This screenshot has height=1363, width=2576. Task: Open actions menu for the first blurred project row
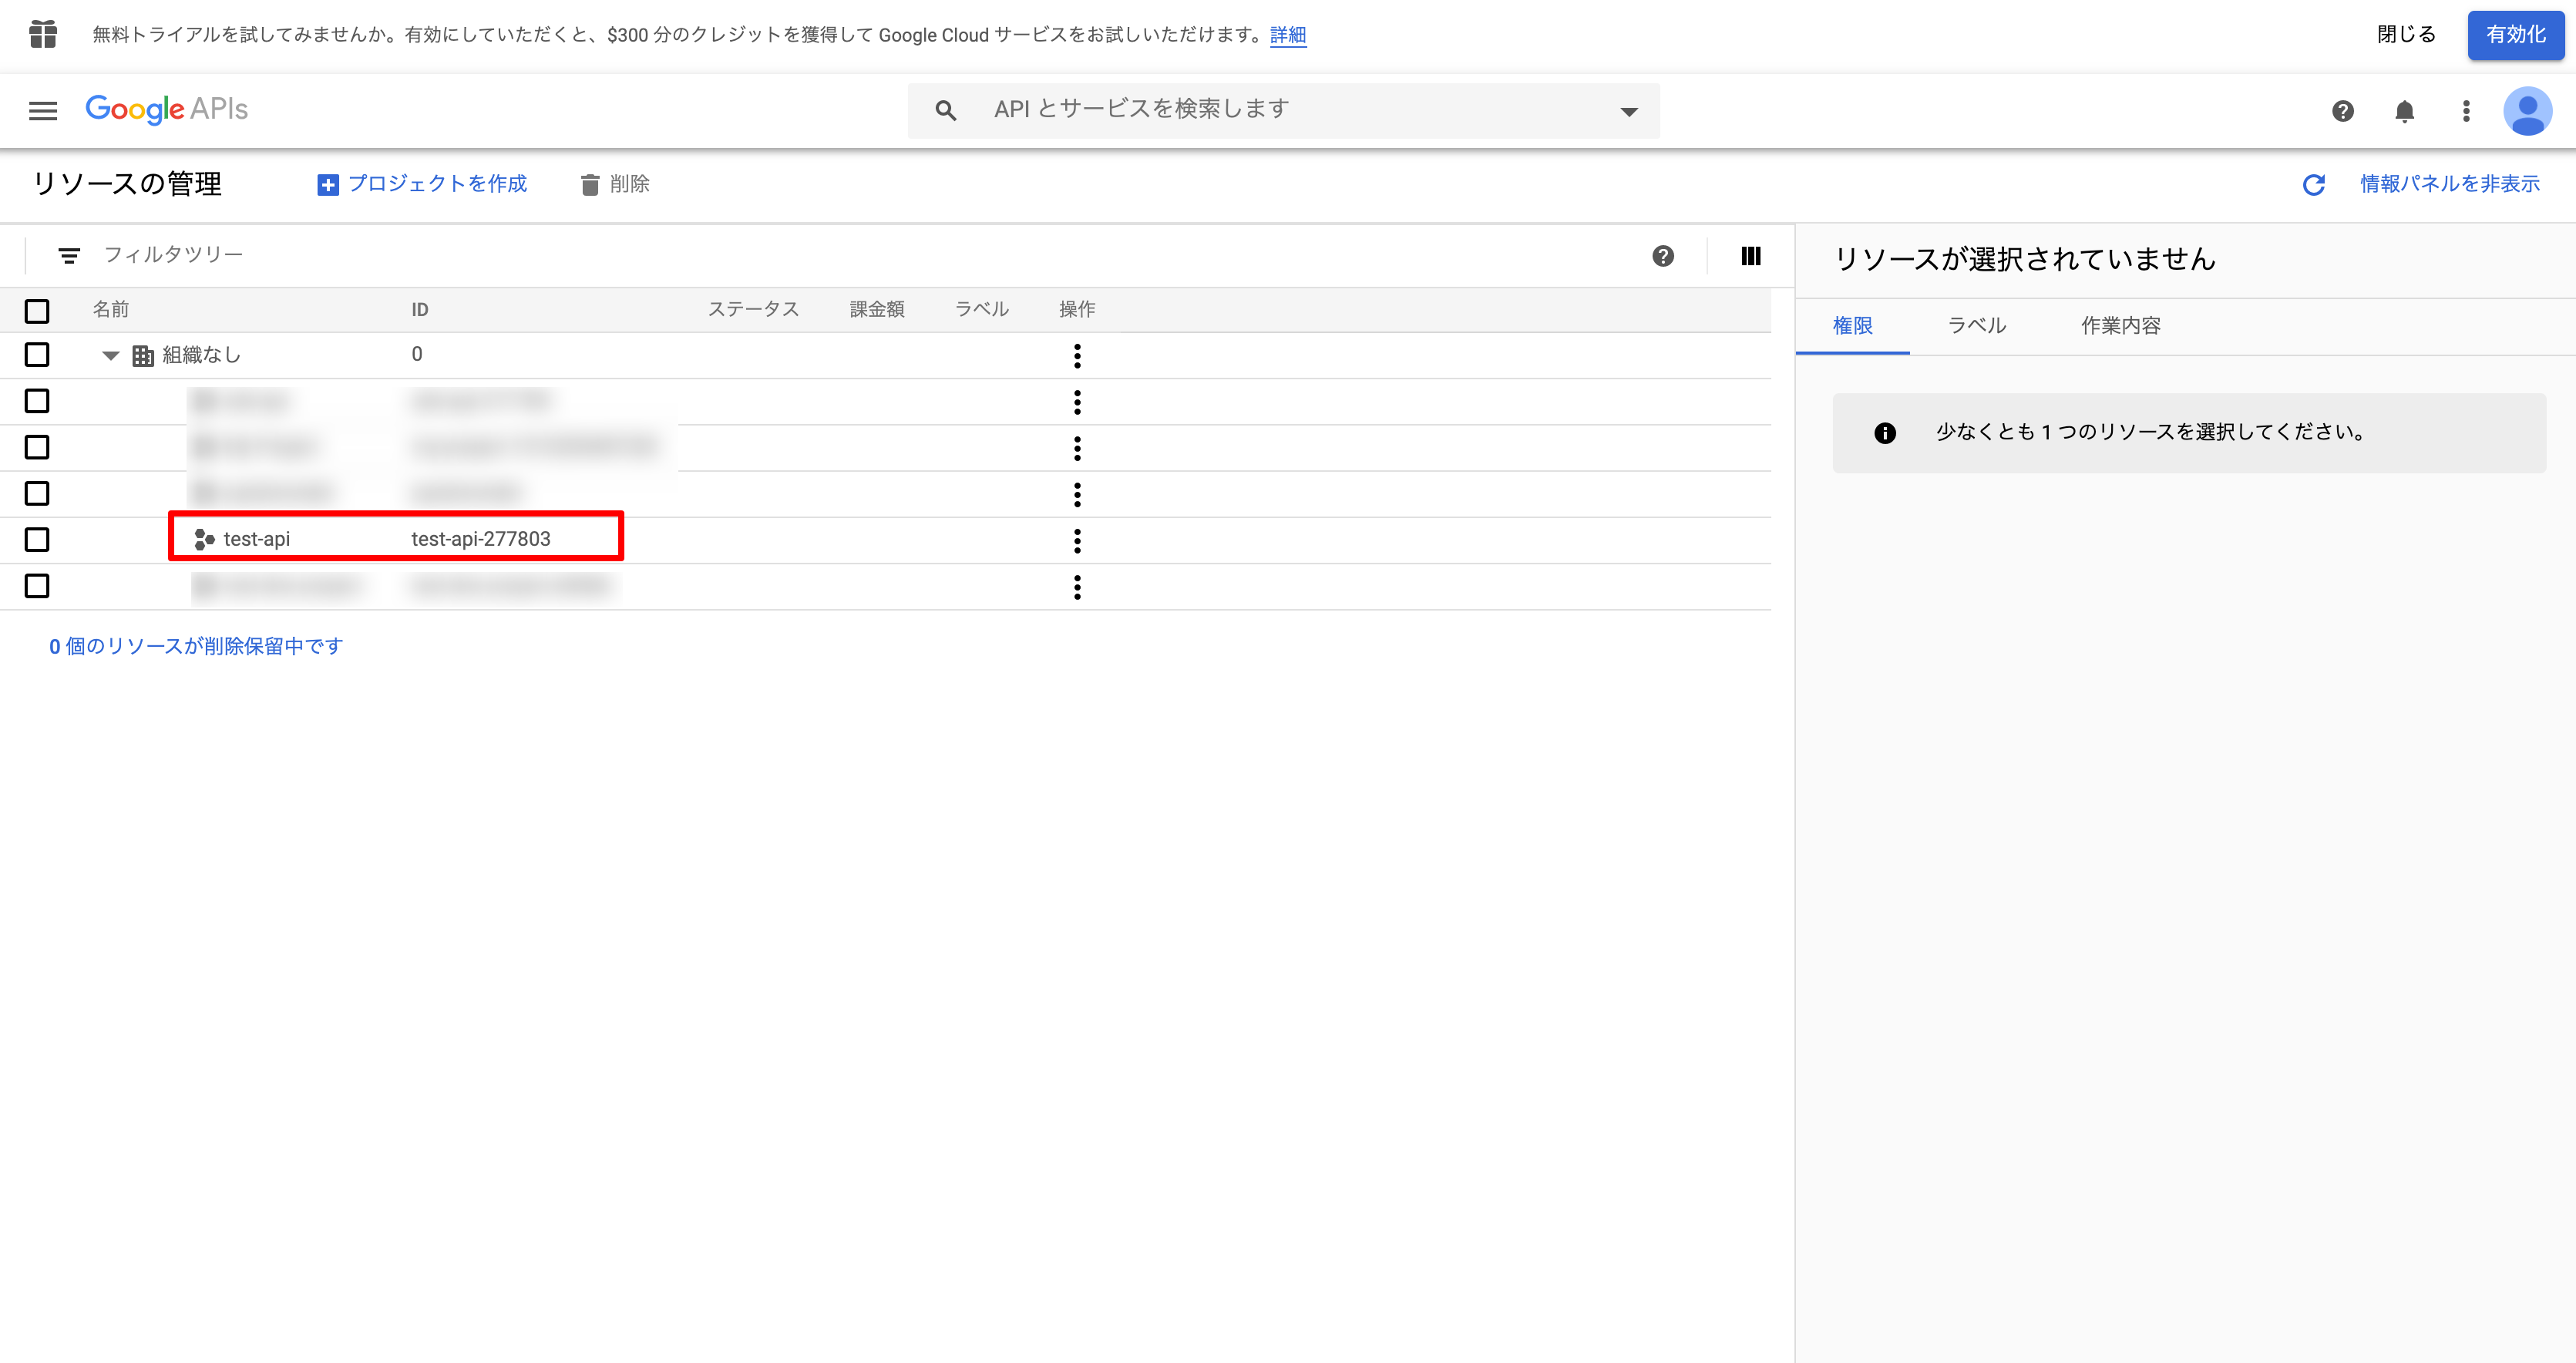(1077, 402)
